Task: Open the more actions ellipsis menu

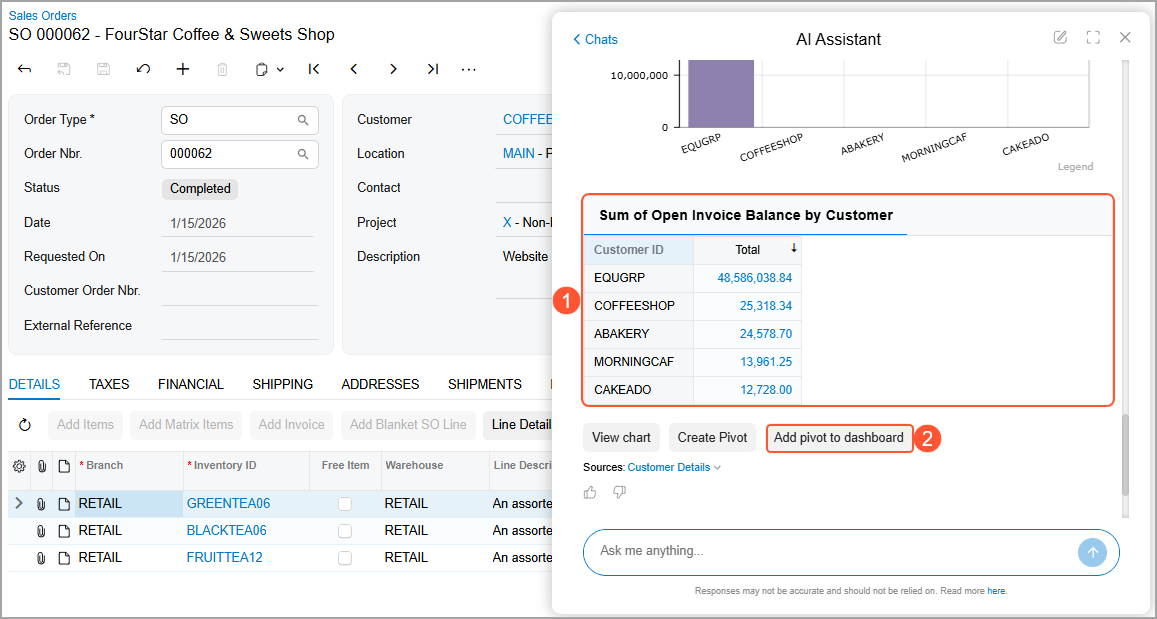Action: pos(469,69)
